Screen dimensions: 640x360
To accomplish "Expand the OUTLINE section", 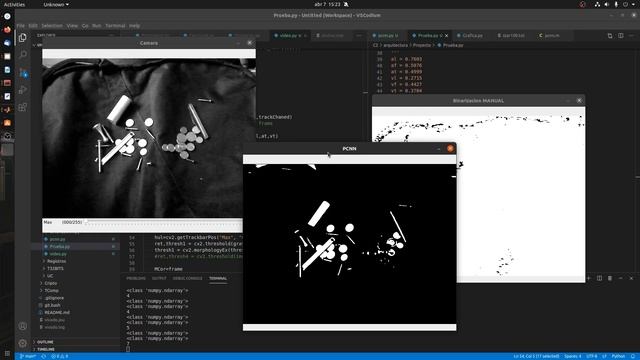I will pos(45,342).
